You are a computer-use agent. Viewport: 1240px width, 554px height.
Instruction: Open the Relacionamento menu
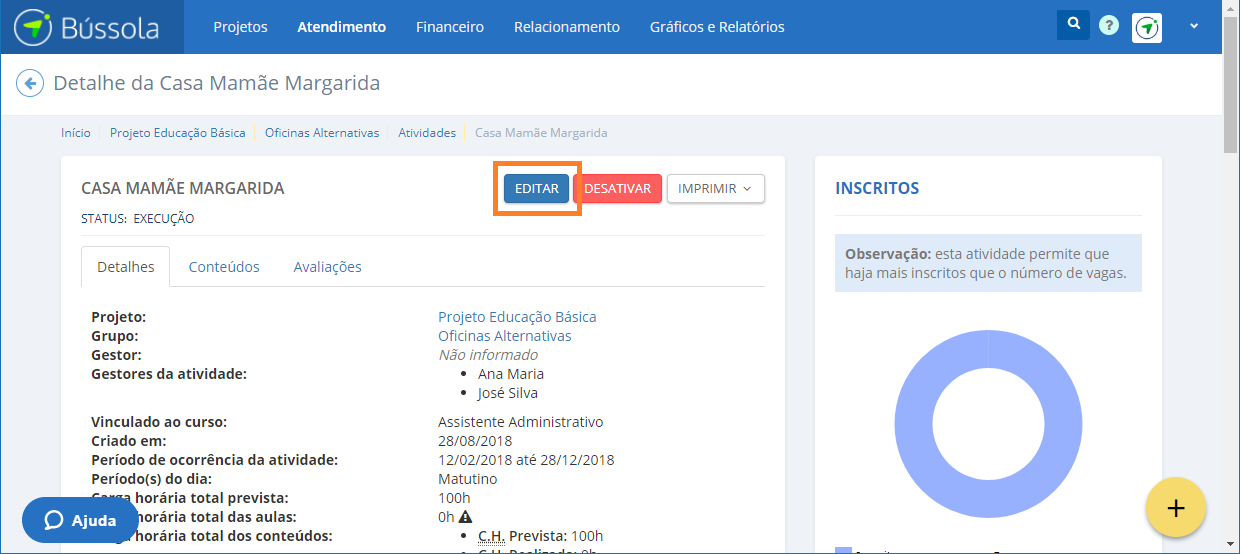(567, 27)
